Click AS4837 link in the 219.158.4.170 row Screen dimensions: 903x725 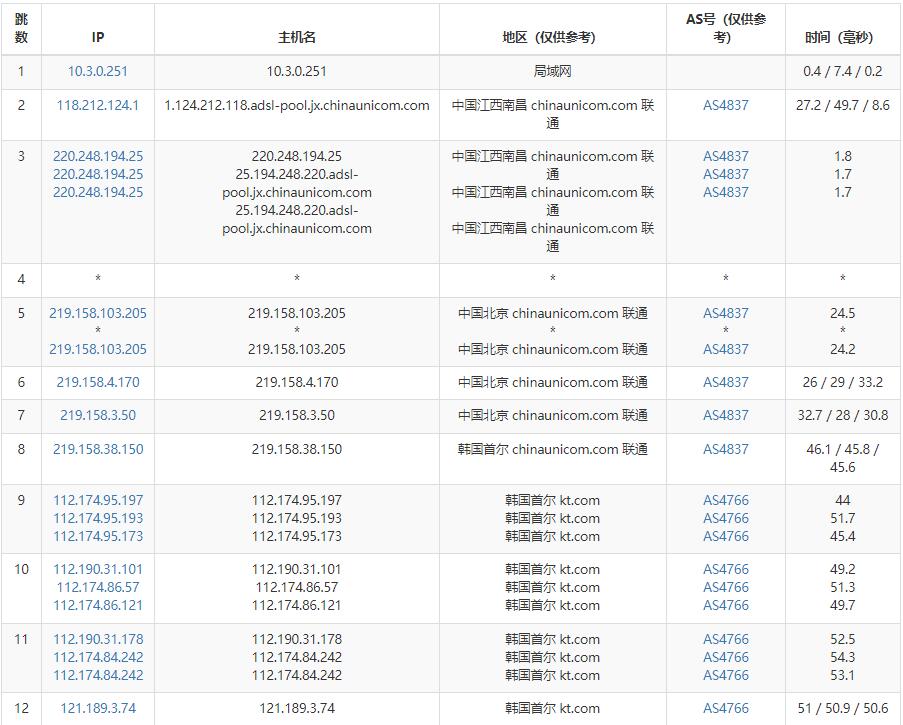pos(726,382)
